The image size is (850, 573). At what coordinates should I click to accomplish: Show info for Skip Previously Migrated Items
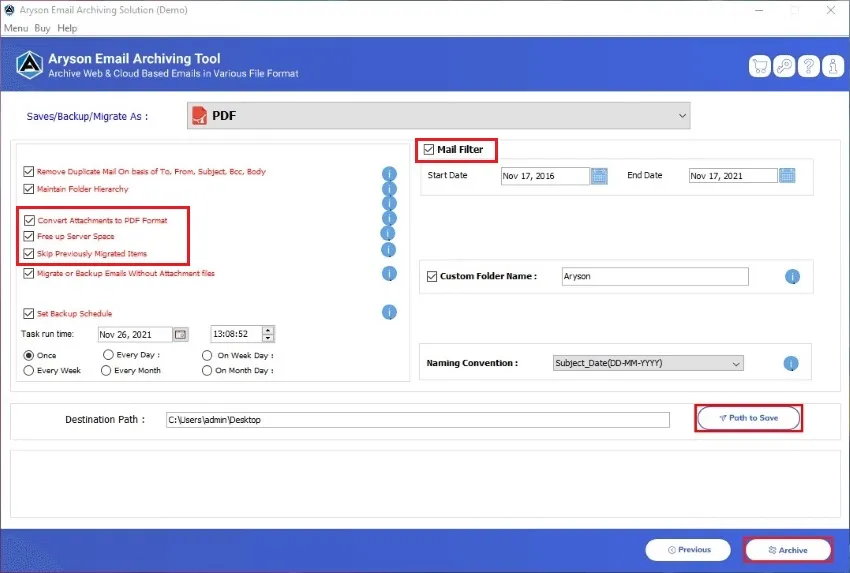pos(388,249)
